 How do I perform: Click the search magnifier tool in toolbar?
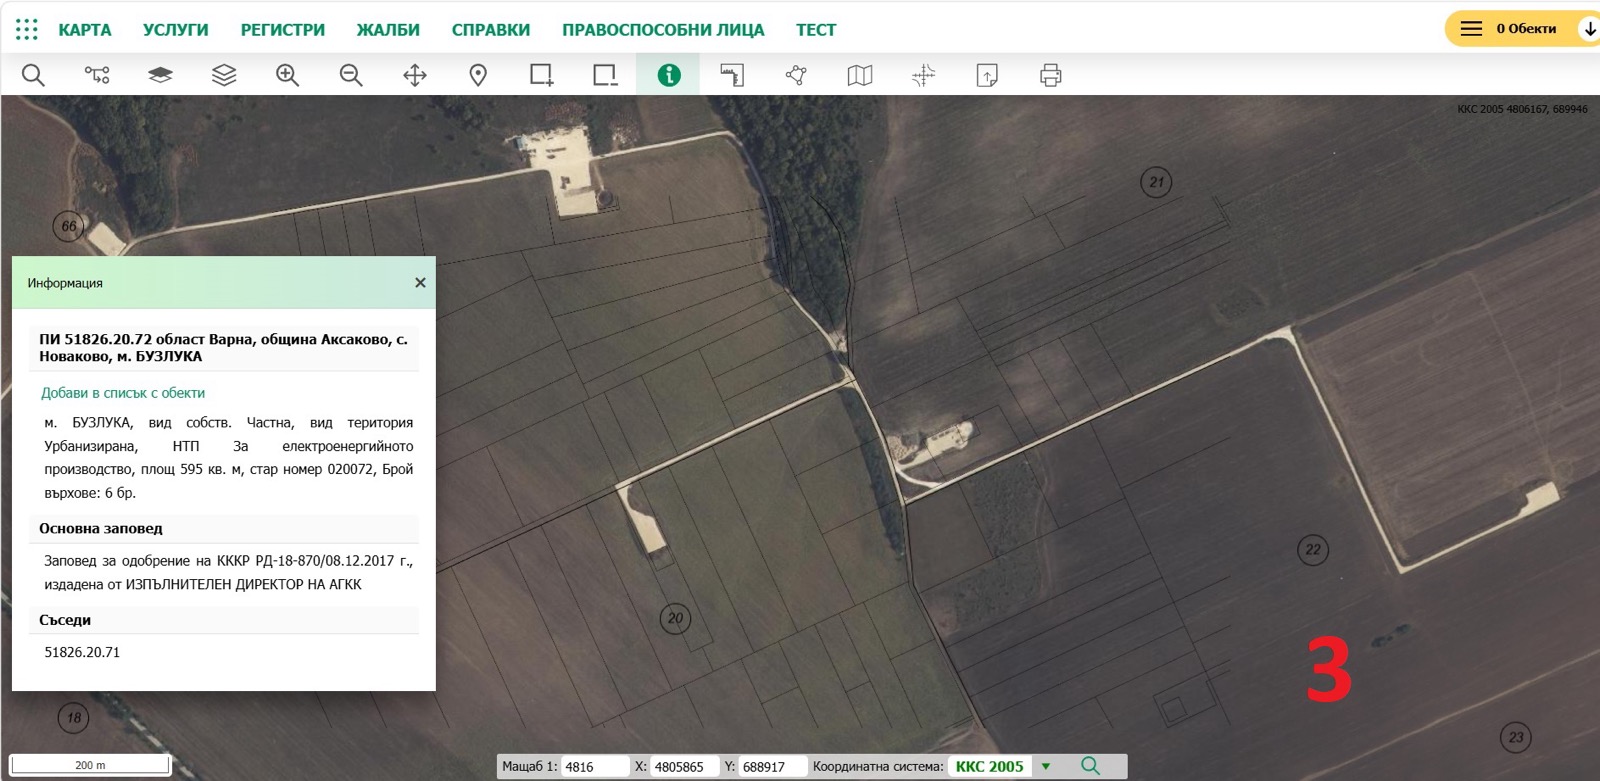(x=33, y=75)
